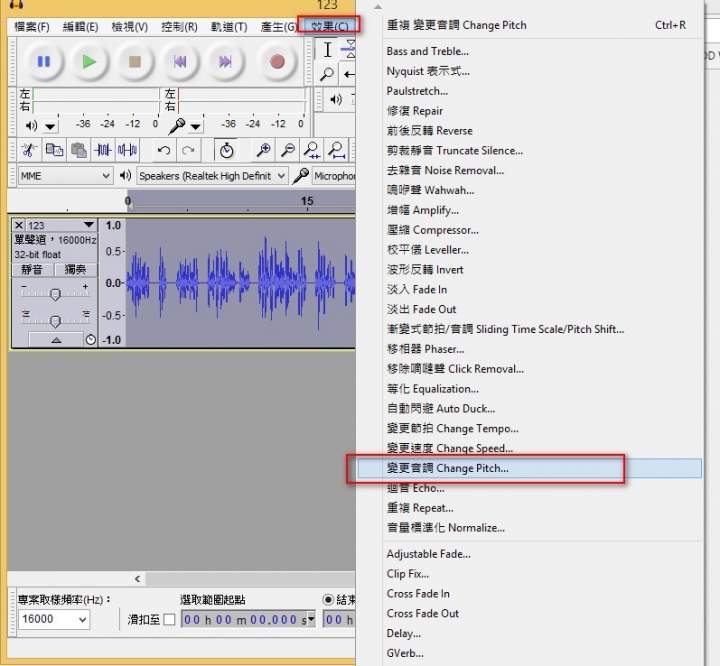Open the 編輯(E) Edit menu

click(80, 27)
